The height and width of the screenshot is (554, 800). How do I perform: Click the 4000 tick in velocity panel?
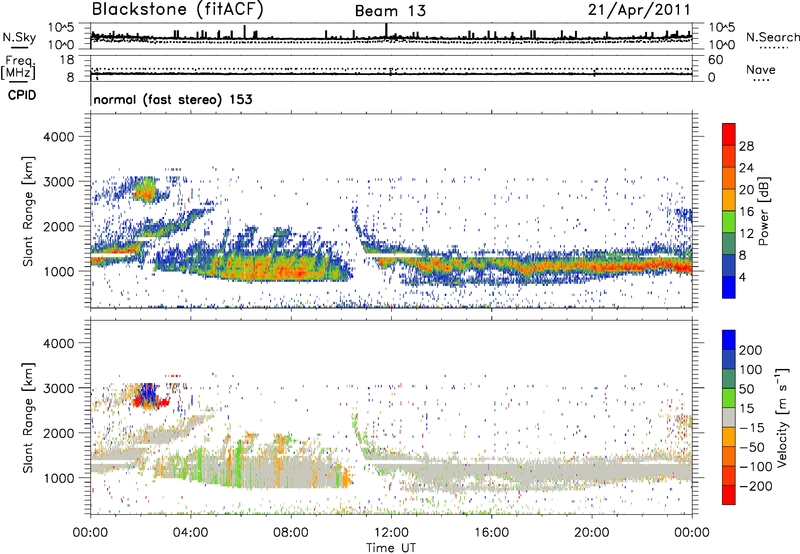(x=58, y=343)
